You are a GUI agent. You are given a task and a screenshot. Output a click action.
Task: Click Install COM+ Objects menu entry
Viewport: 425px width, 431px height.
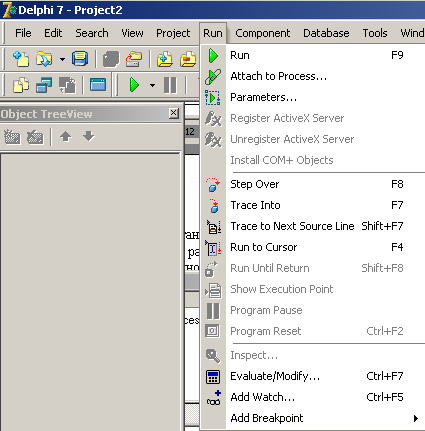pyautogui.click(x=313, y=160)
